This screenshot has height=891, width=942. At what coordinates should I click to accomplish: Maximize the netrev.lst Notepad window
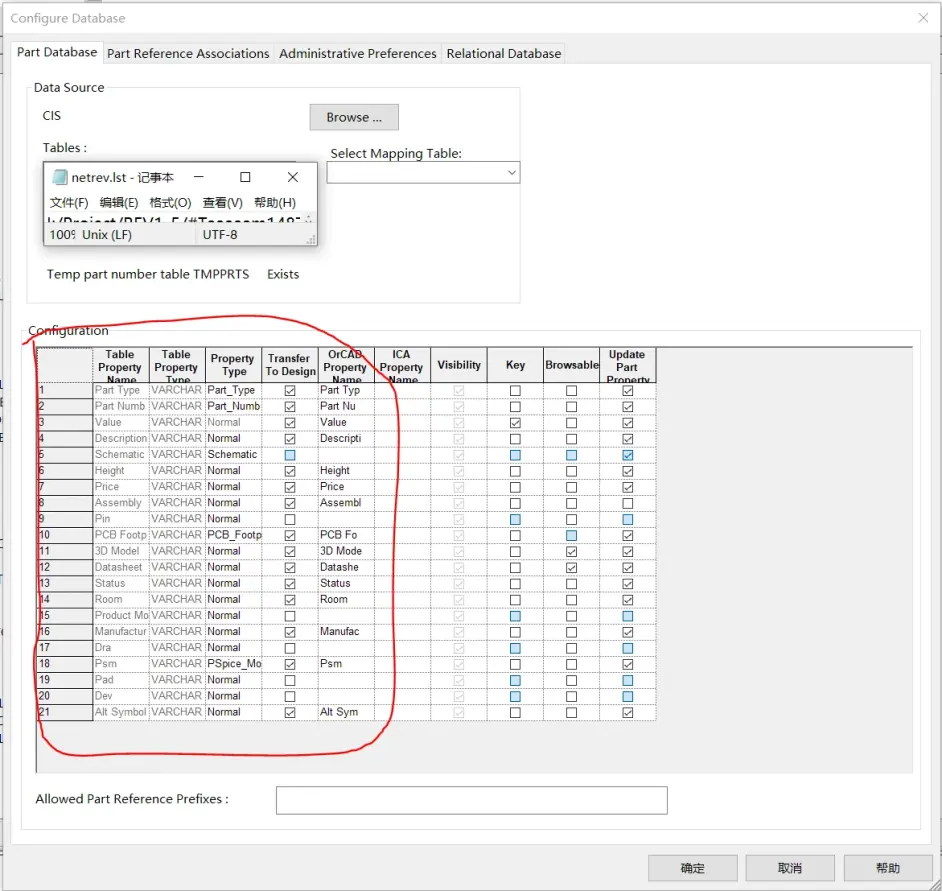pos(244,177)
